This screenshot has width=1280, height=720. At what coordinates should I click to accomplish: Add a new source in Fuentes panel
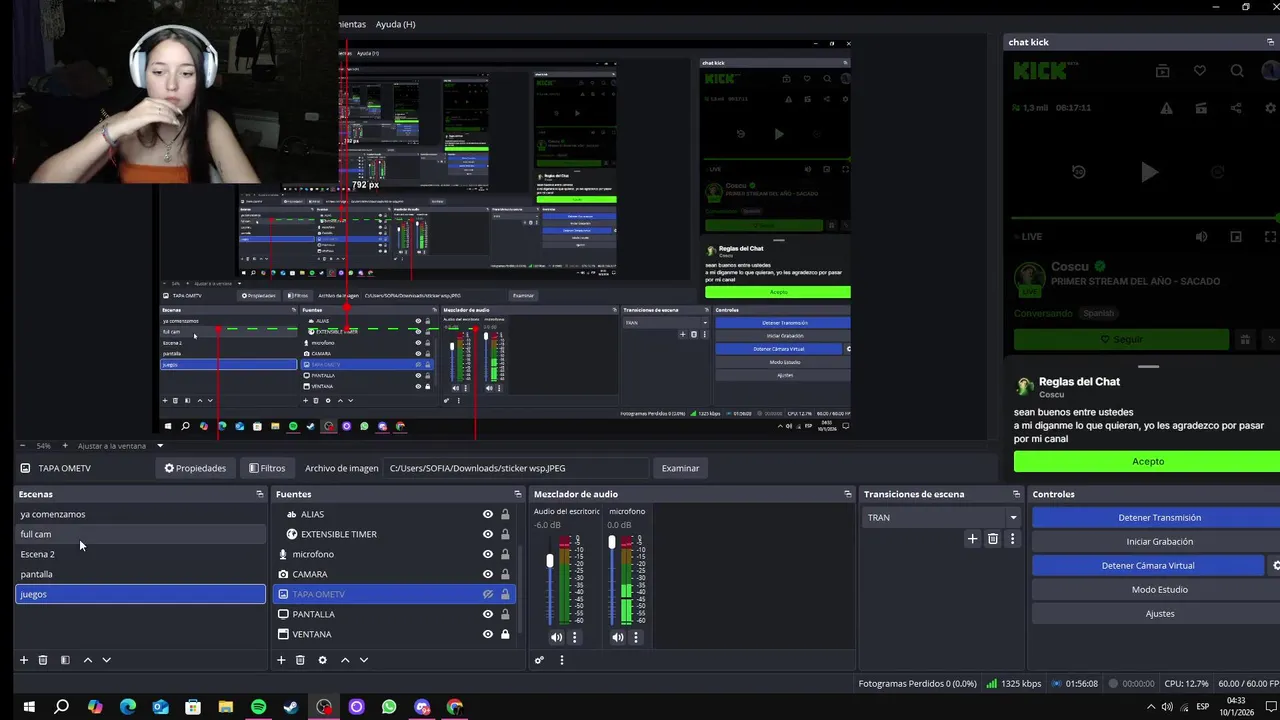[x=281, y=660]
